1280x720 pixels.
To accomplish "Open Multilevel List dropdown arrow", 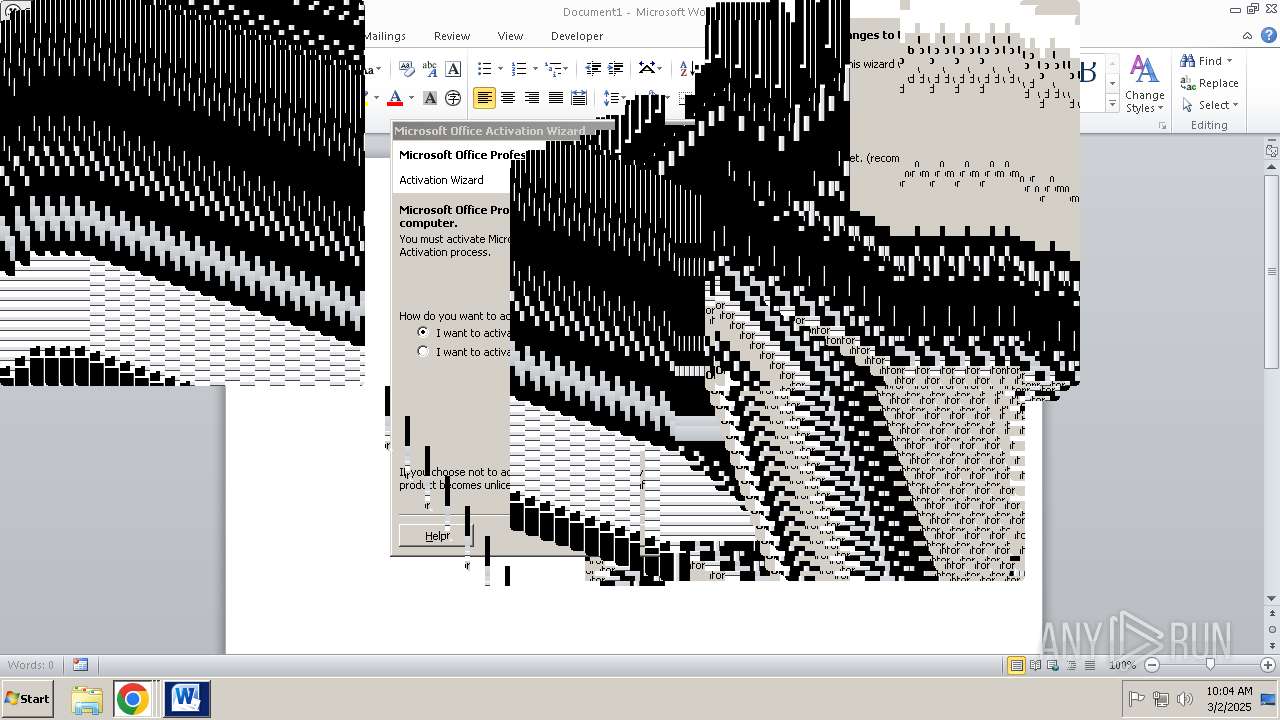I will [x=567, y=69].
